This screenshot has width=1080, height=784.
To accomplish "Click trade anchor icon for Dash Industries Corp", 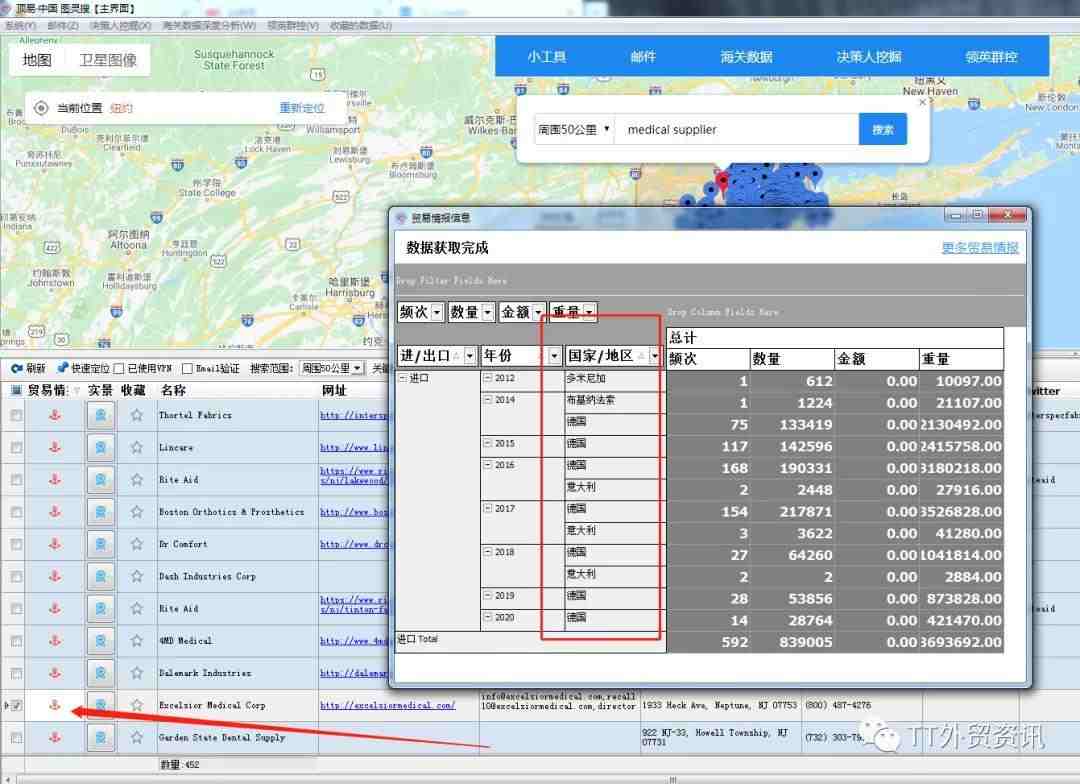I will [55, 576].
